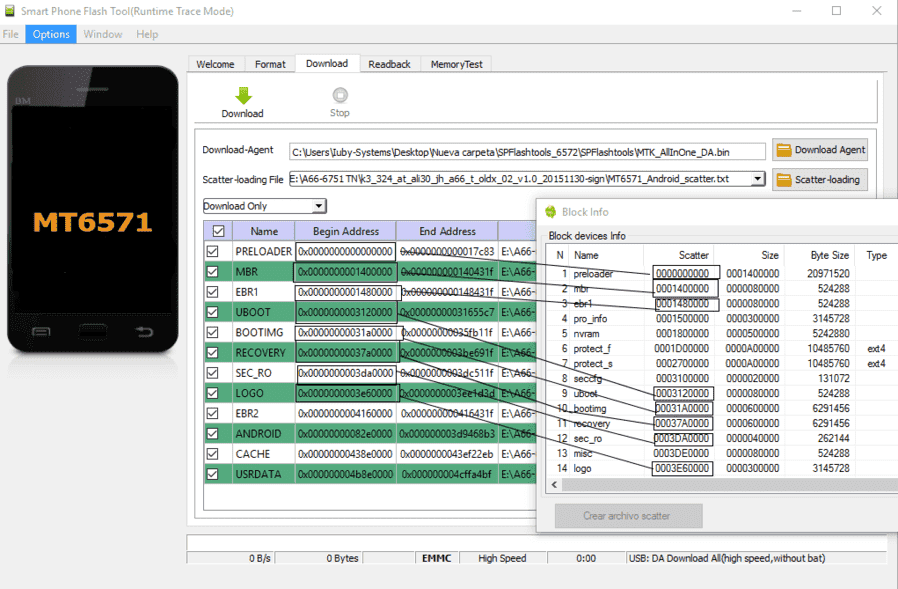Click the Crear archivo scatter button

628,516
